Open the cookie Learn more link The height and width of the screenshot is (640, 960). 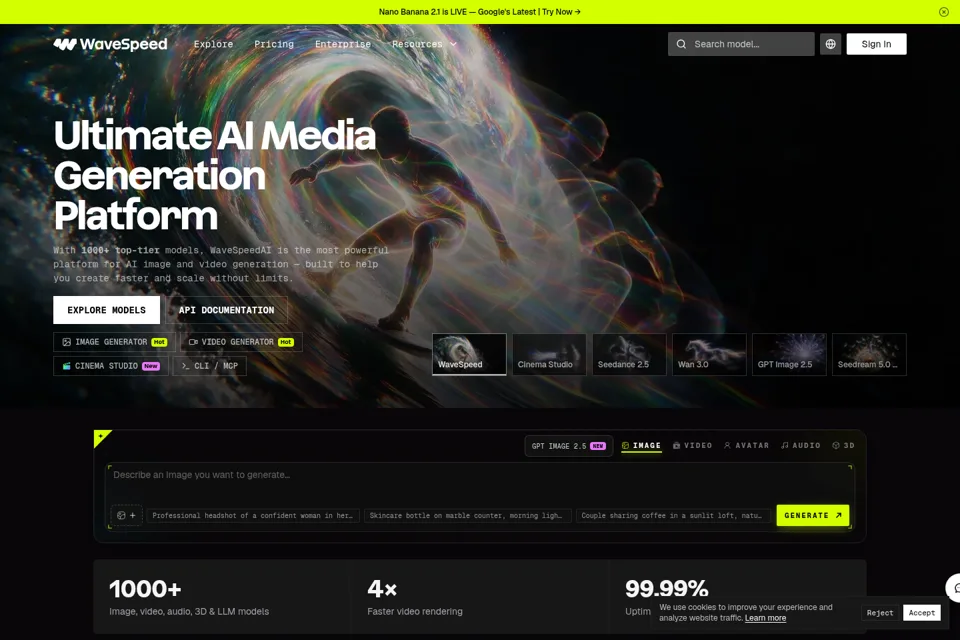click(x=765, y=619)
